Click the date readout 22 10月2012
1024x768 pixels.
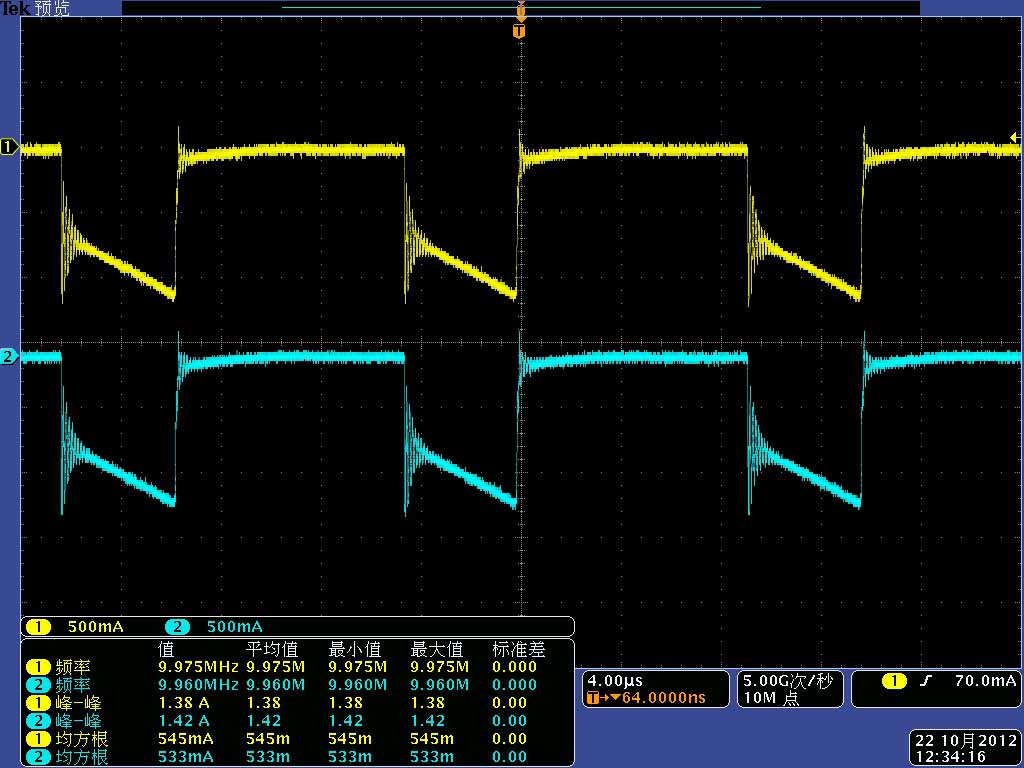tap(965, 741)
